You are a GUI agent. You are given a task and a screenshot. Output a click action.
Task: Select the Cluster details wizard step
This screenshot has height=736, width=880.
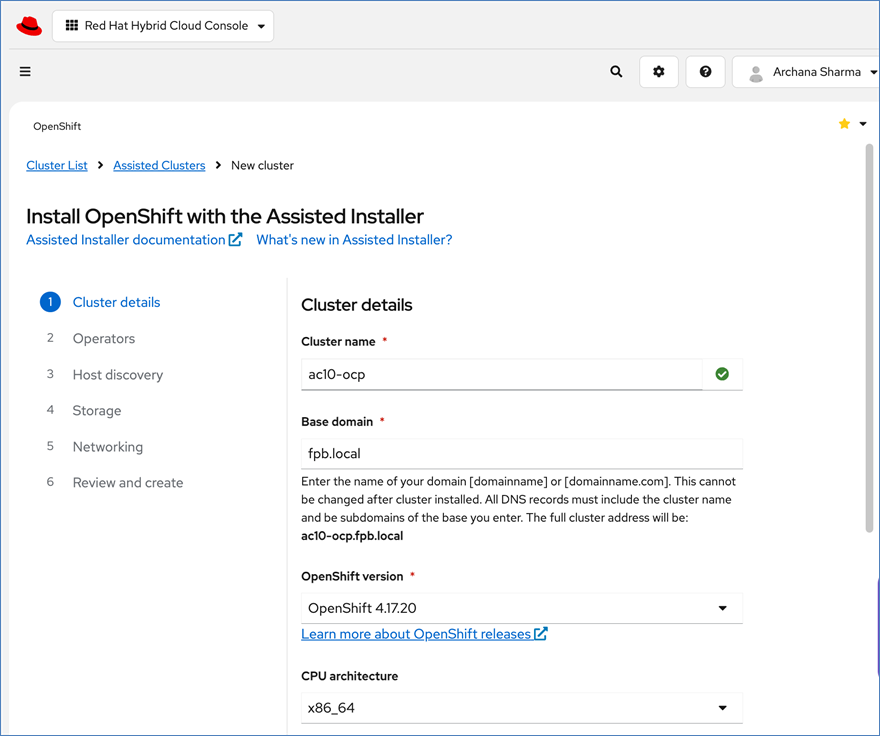[x=116, y=303]
